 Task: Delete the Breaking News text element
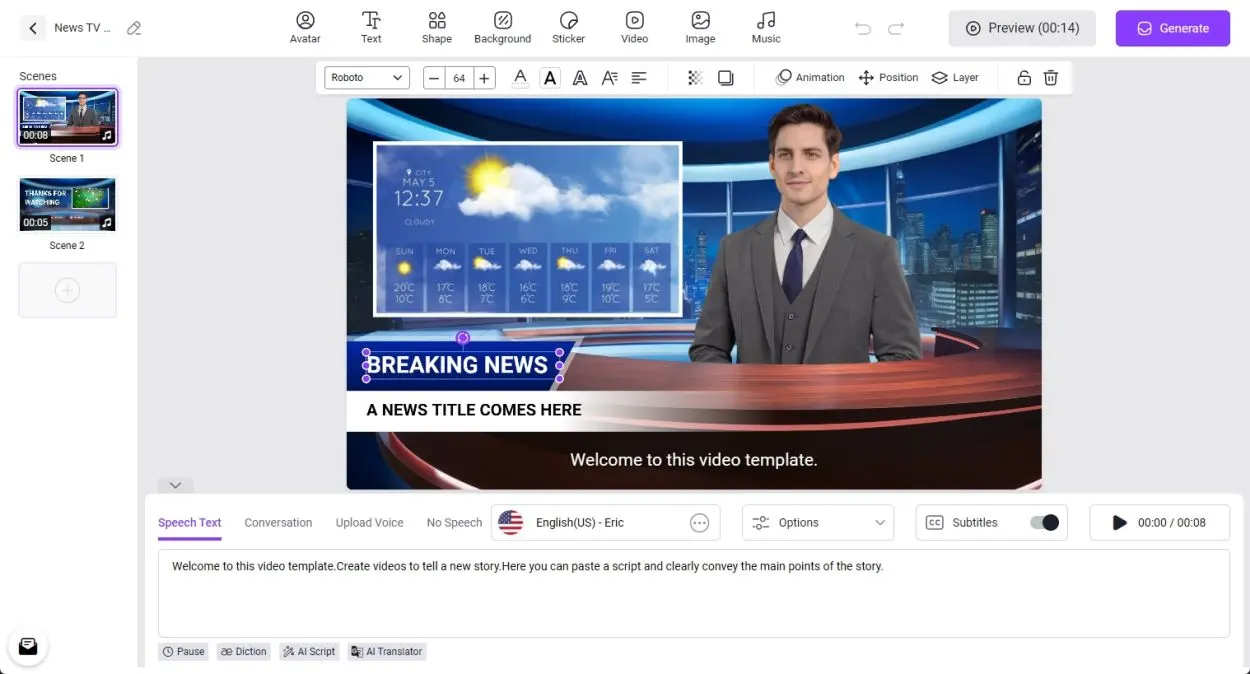point(1049,77)
